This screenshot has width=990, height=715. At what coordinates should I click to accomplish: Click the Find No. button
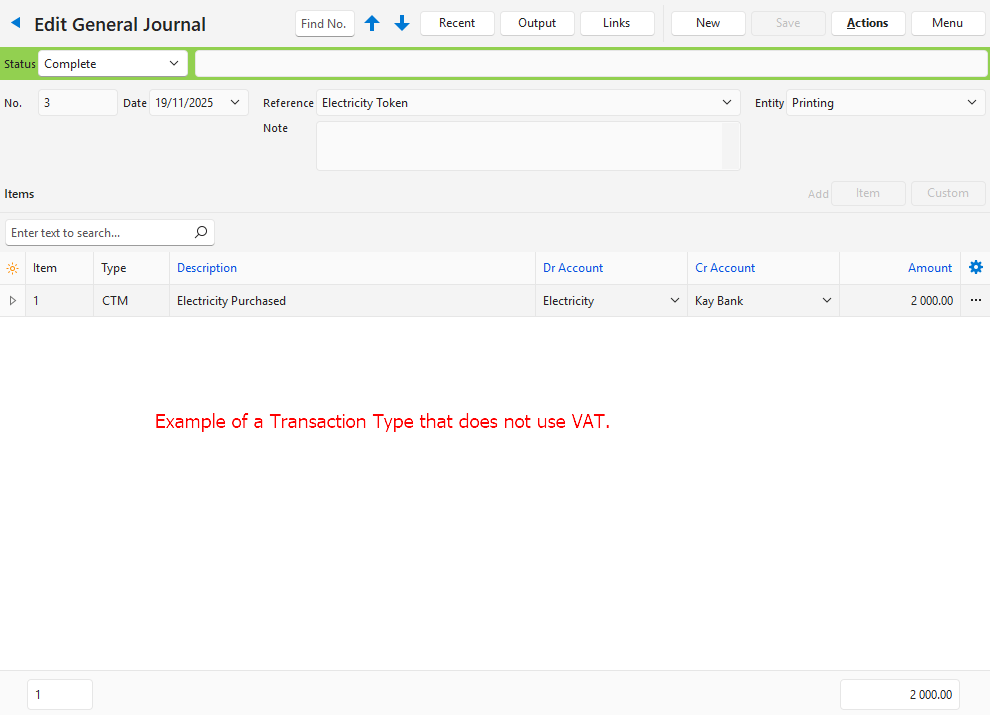click(x=324, y=23)
